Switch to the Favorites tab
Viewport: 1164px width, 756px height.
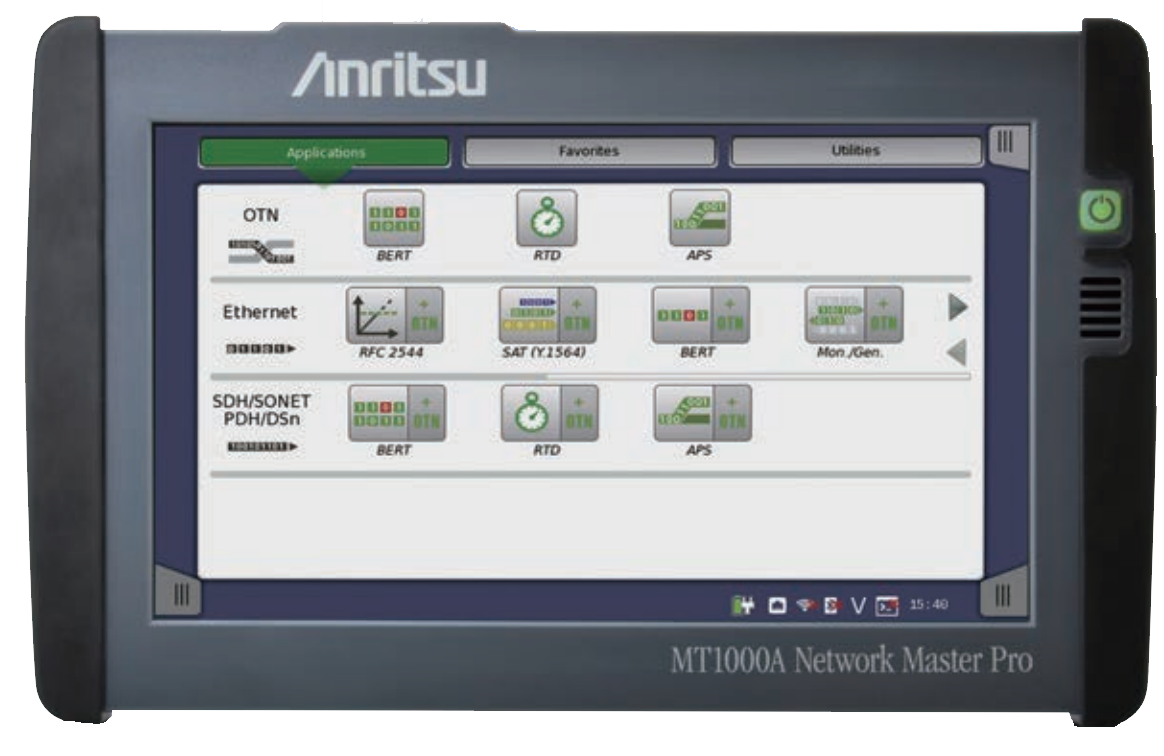589,151
